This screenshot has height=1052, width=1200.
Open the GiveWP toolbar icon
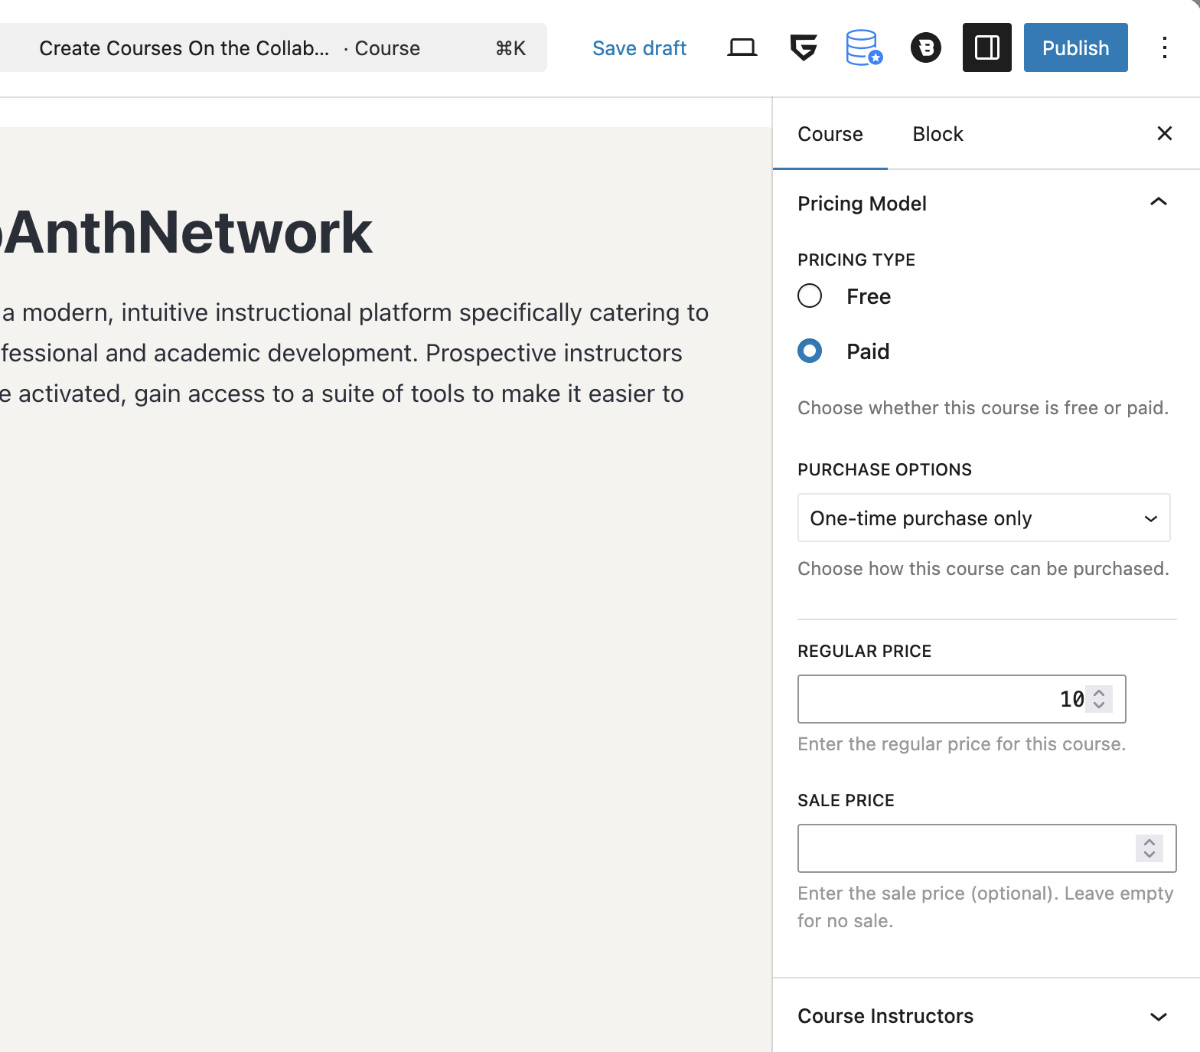point(803,48)
